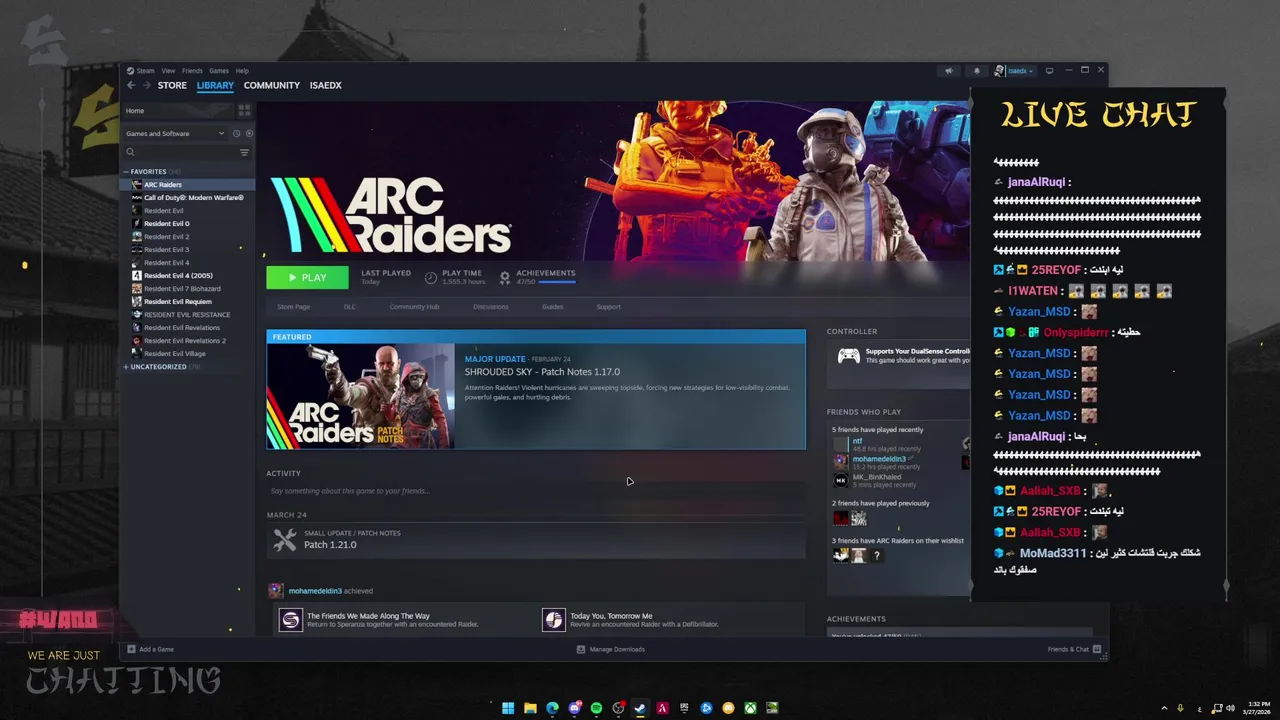
Task: Select Resident Evil 4 (2005) in library
Action: click(188, 276)
